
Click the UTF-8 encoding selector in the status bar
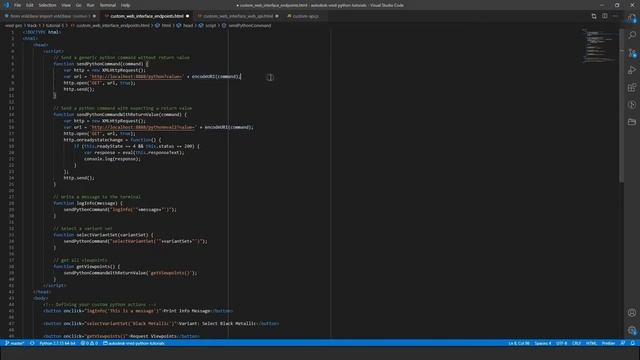coord(562,343)
